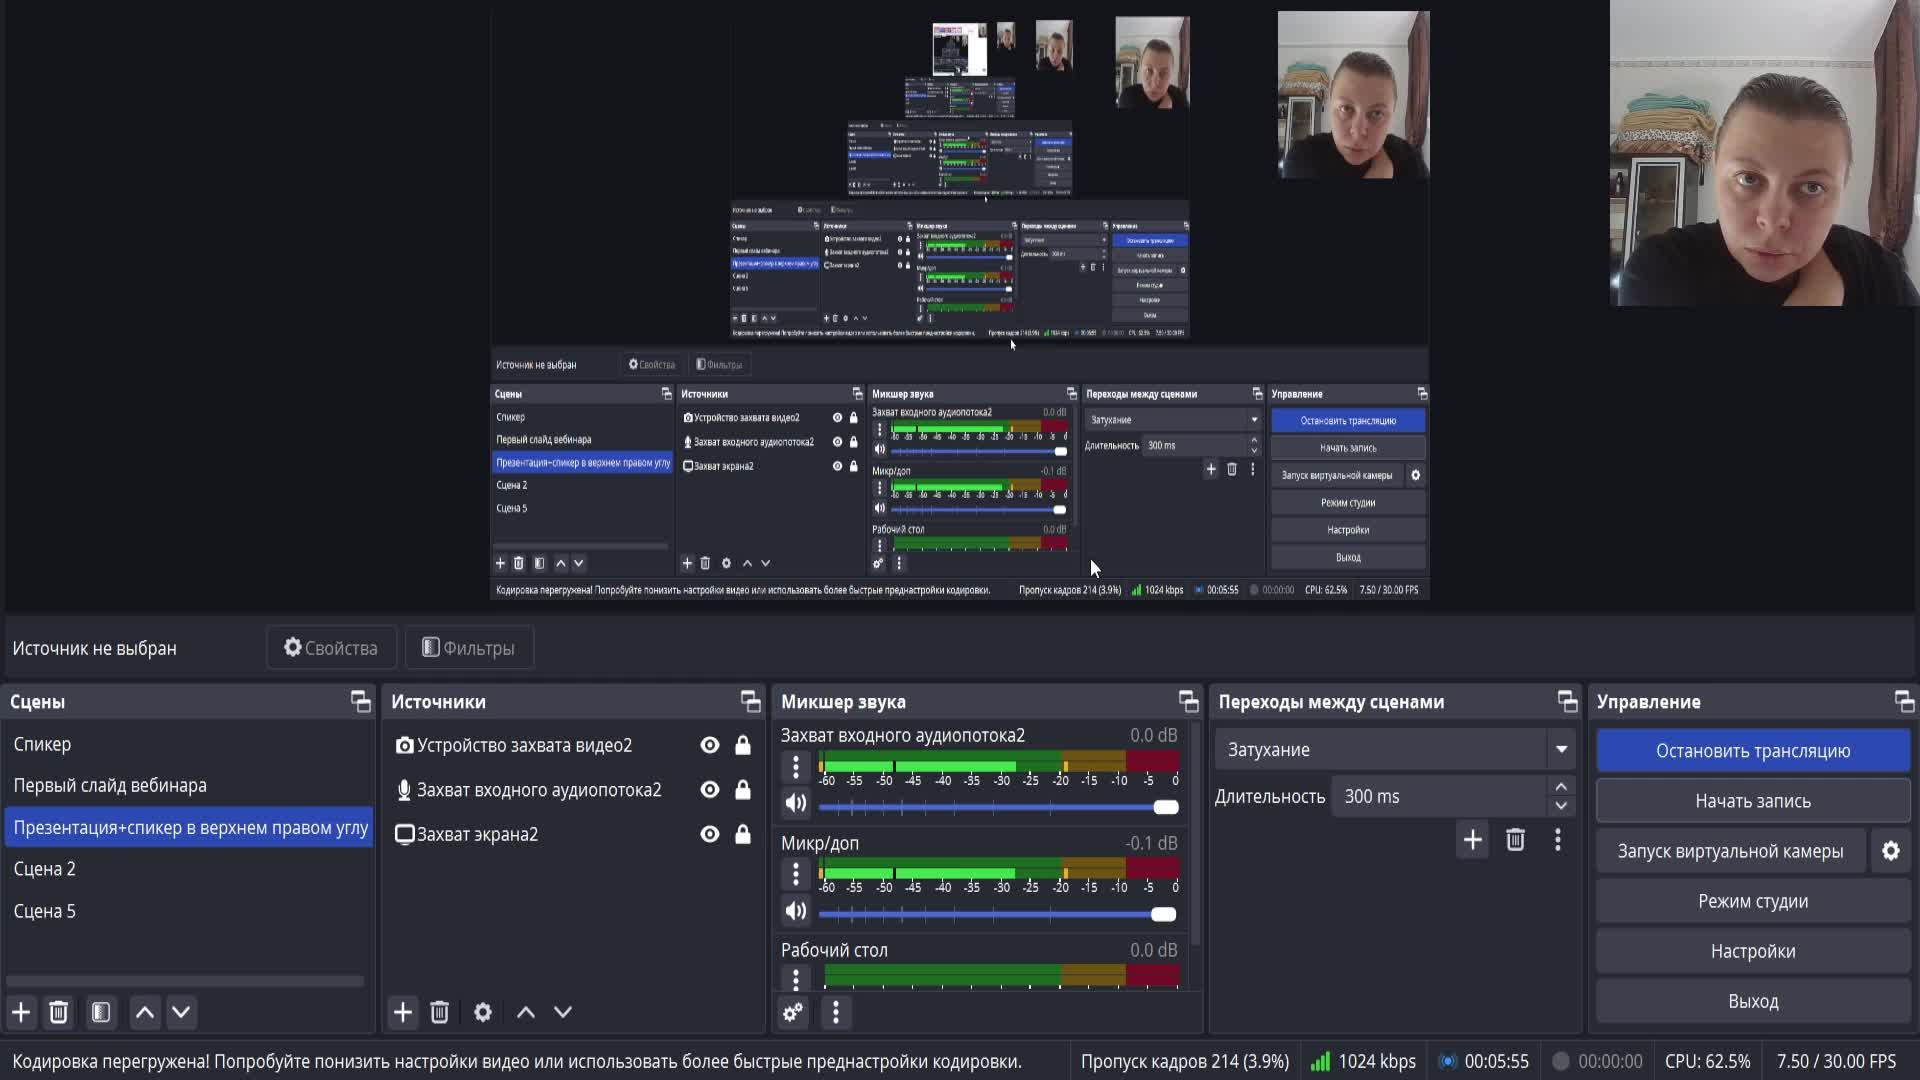The height and width of the screenshot is (1080, 1920).
Task: Add a new source with plus icon
Action: point(403,1012)
